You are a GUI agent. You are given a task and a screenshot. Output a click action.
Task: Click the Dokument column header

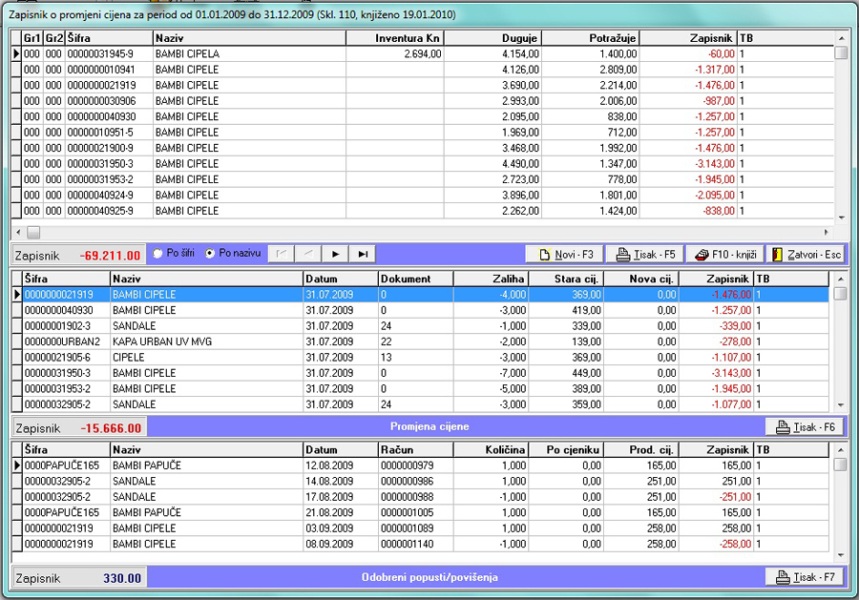point(415,278)
